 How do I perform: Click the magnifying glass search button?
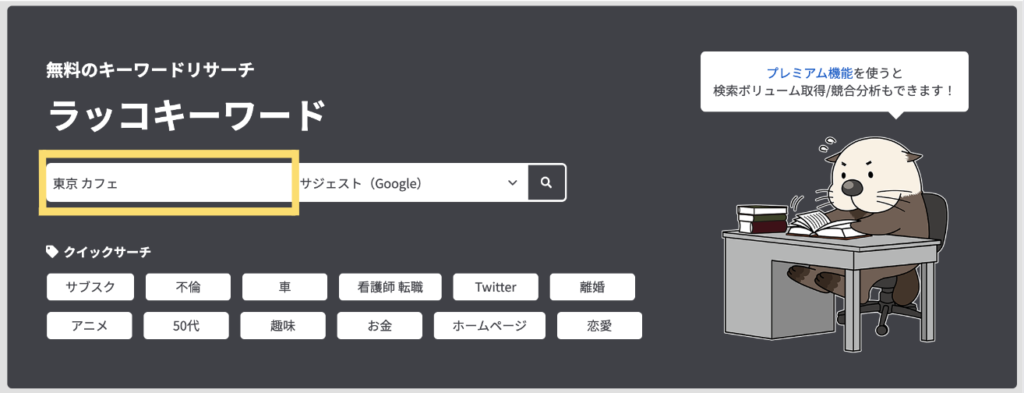tap(547, 182)
